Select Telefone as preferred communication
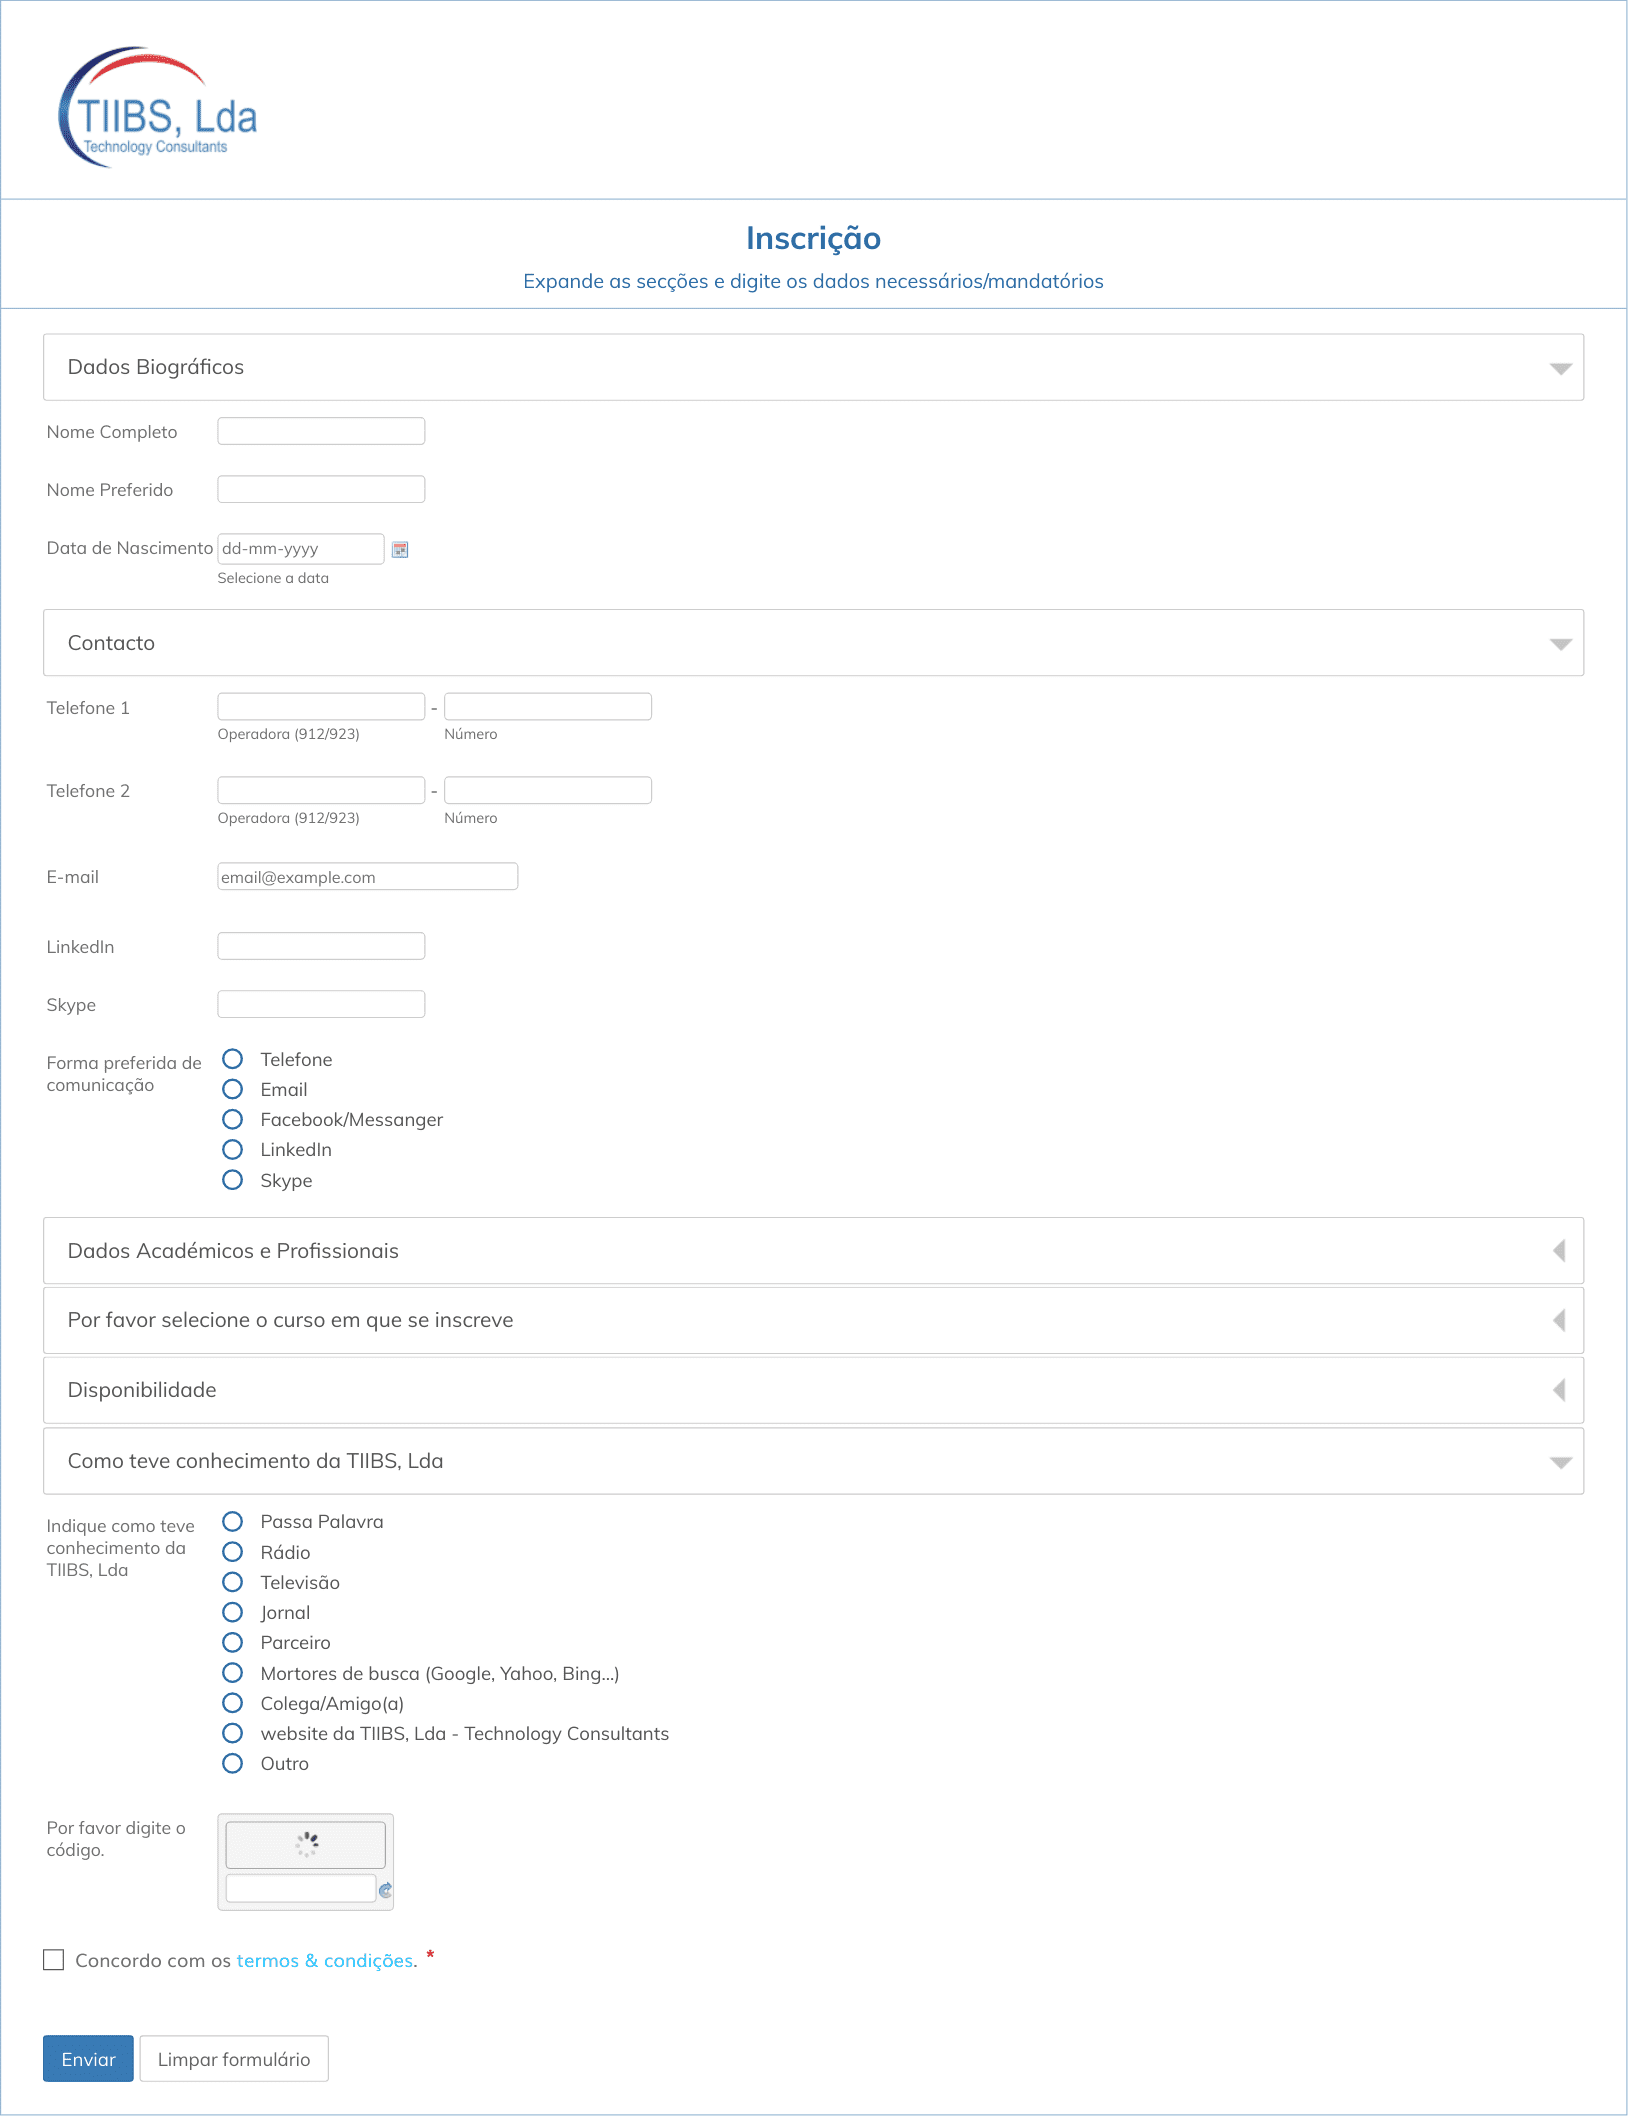 [x=233, y=1059]
